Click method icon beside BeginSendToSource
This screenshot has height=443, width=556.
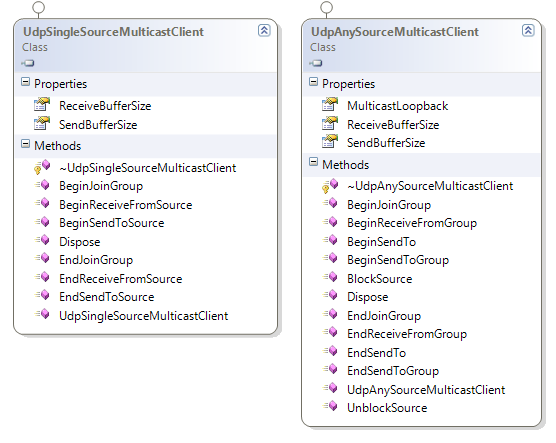(43, 222)
